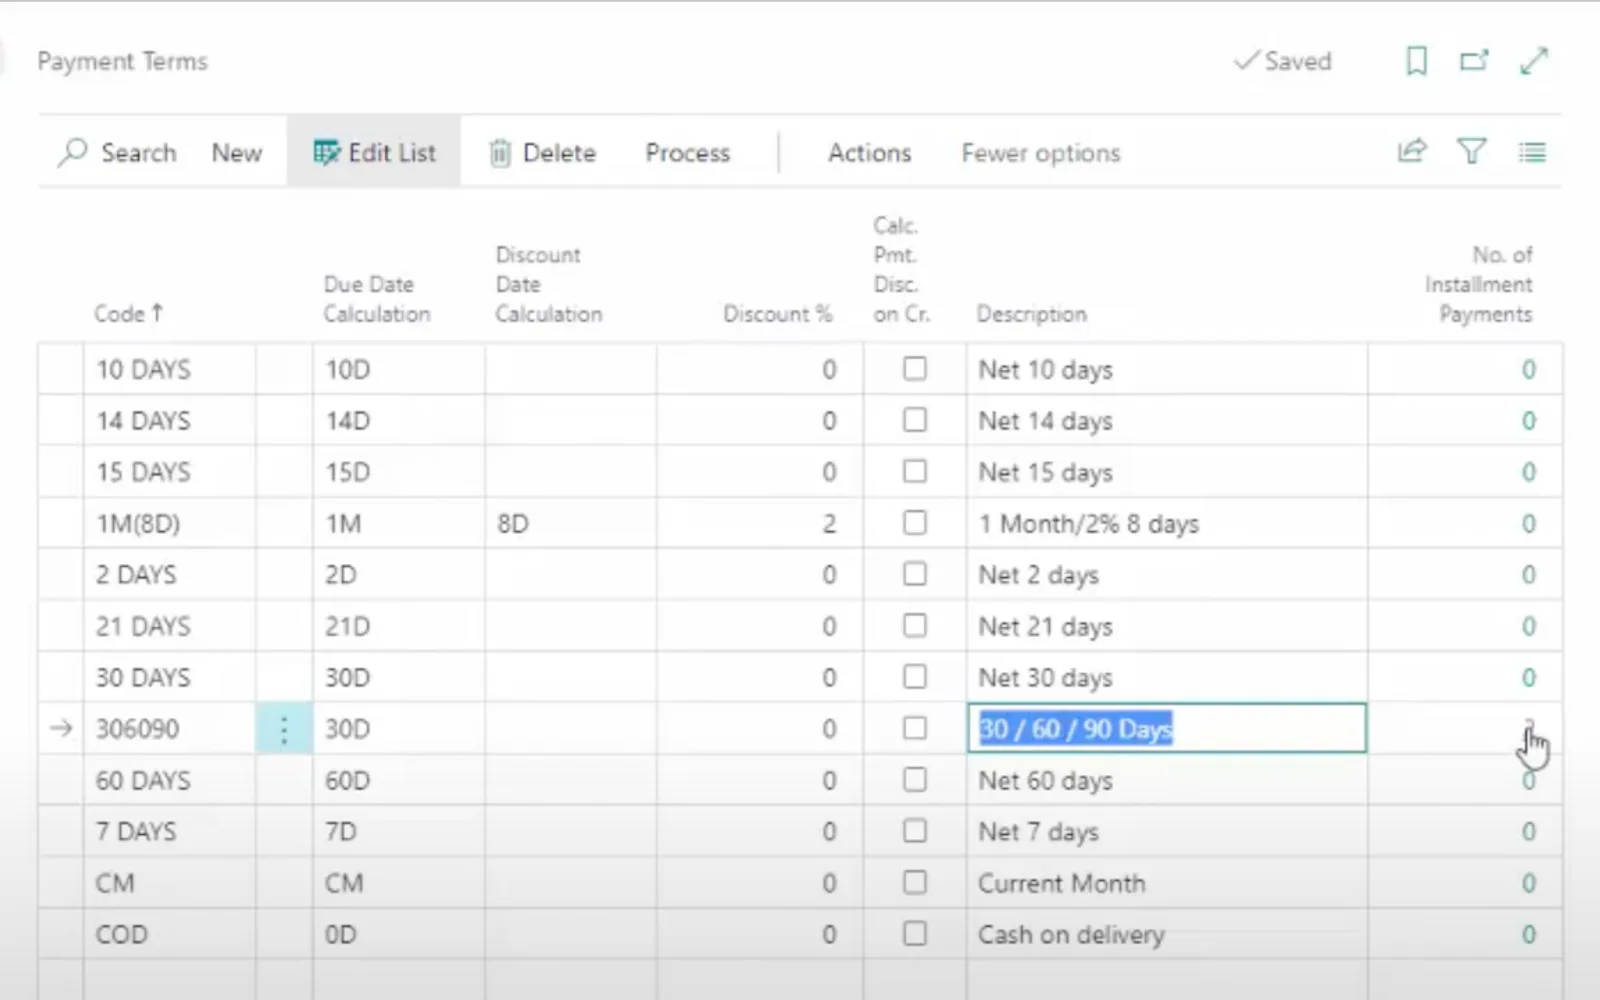The image size is (1600, 1000).
Task: Click the list view layout icon
Action: pos(1532,152)
